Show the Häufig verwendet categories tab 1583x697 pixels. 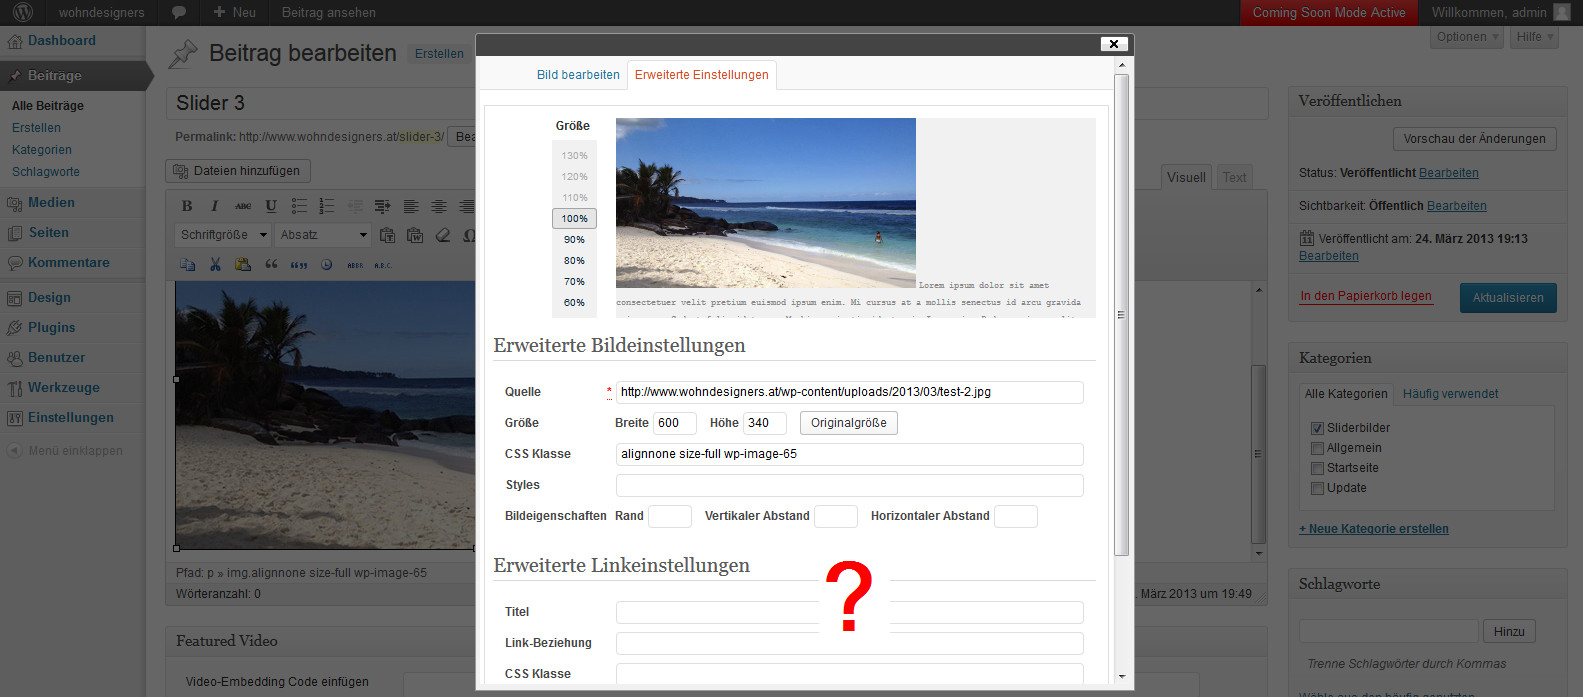click(x=1450, y=394)
